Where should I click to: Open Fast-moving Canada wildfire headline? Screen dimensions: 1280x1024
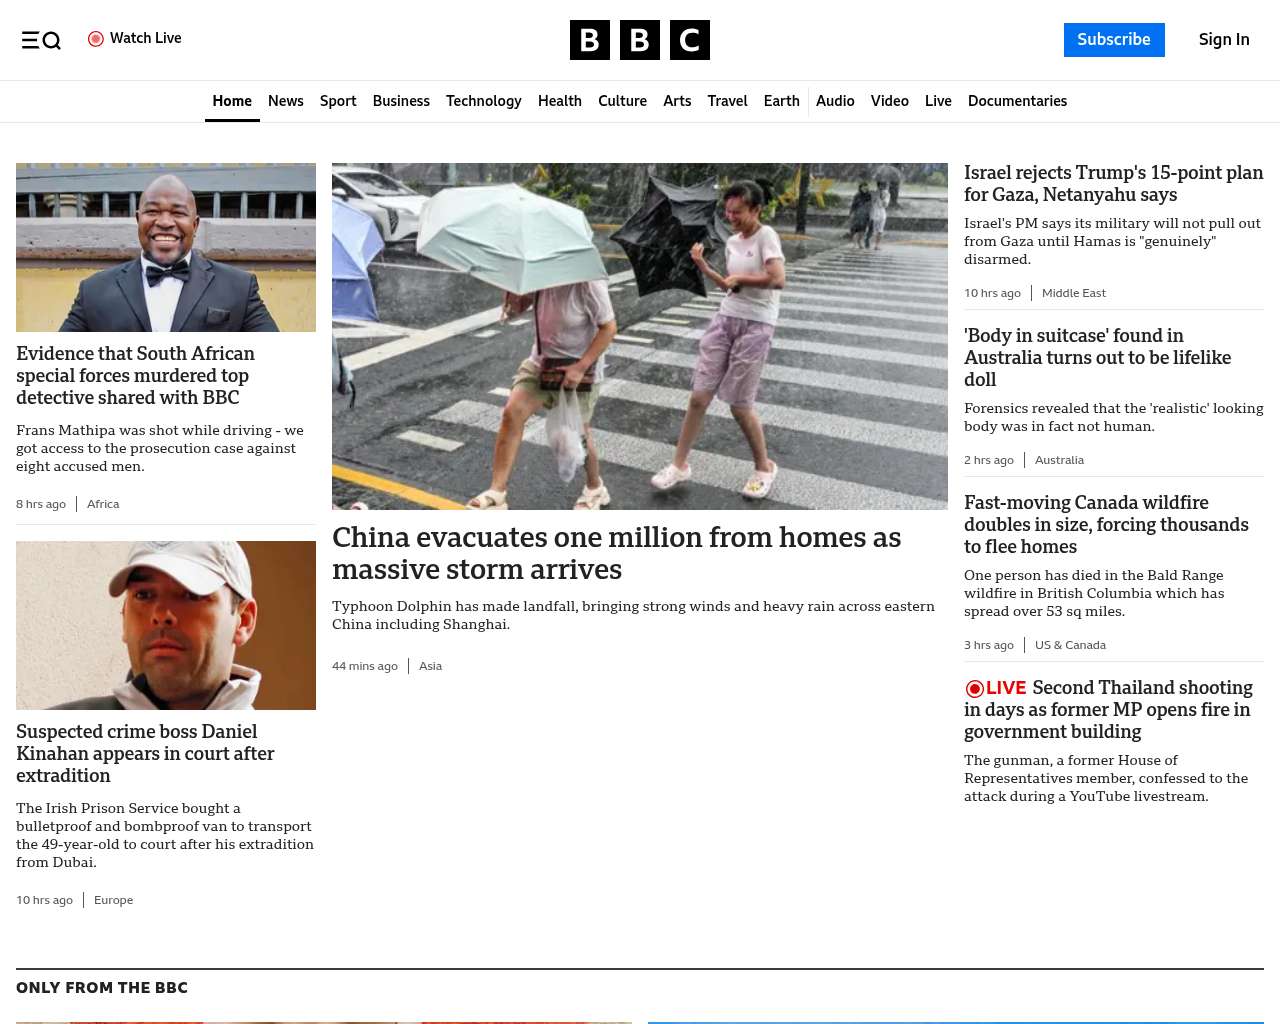click(x=1106, y=525)
